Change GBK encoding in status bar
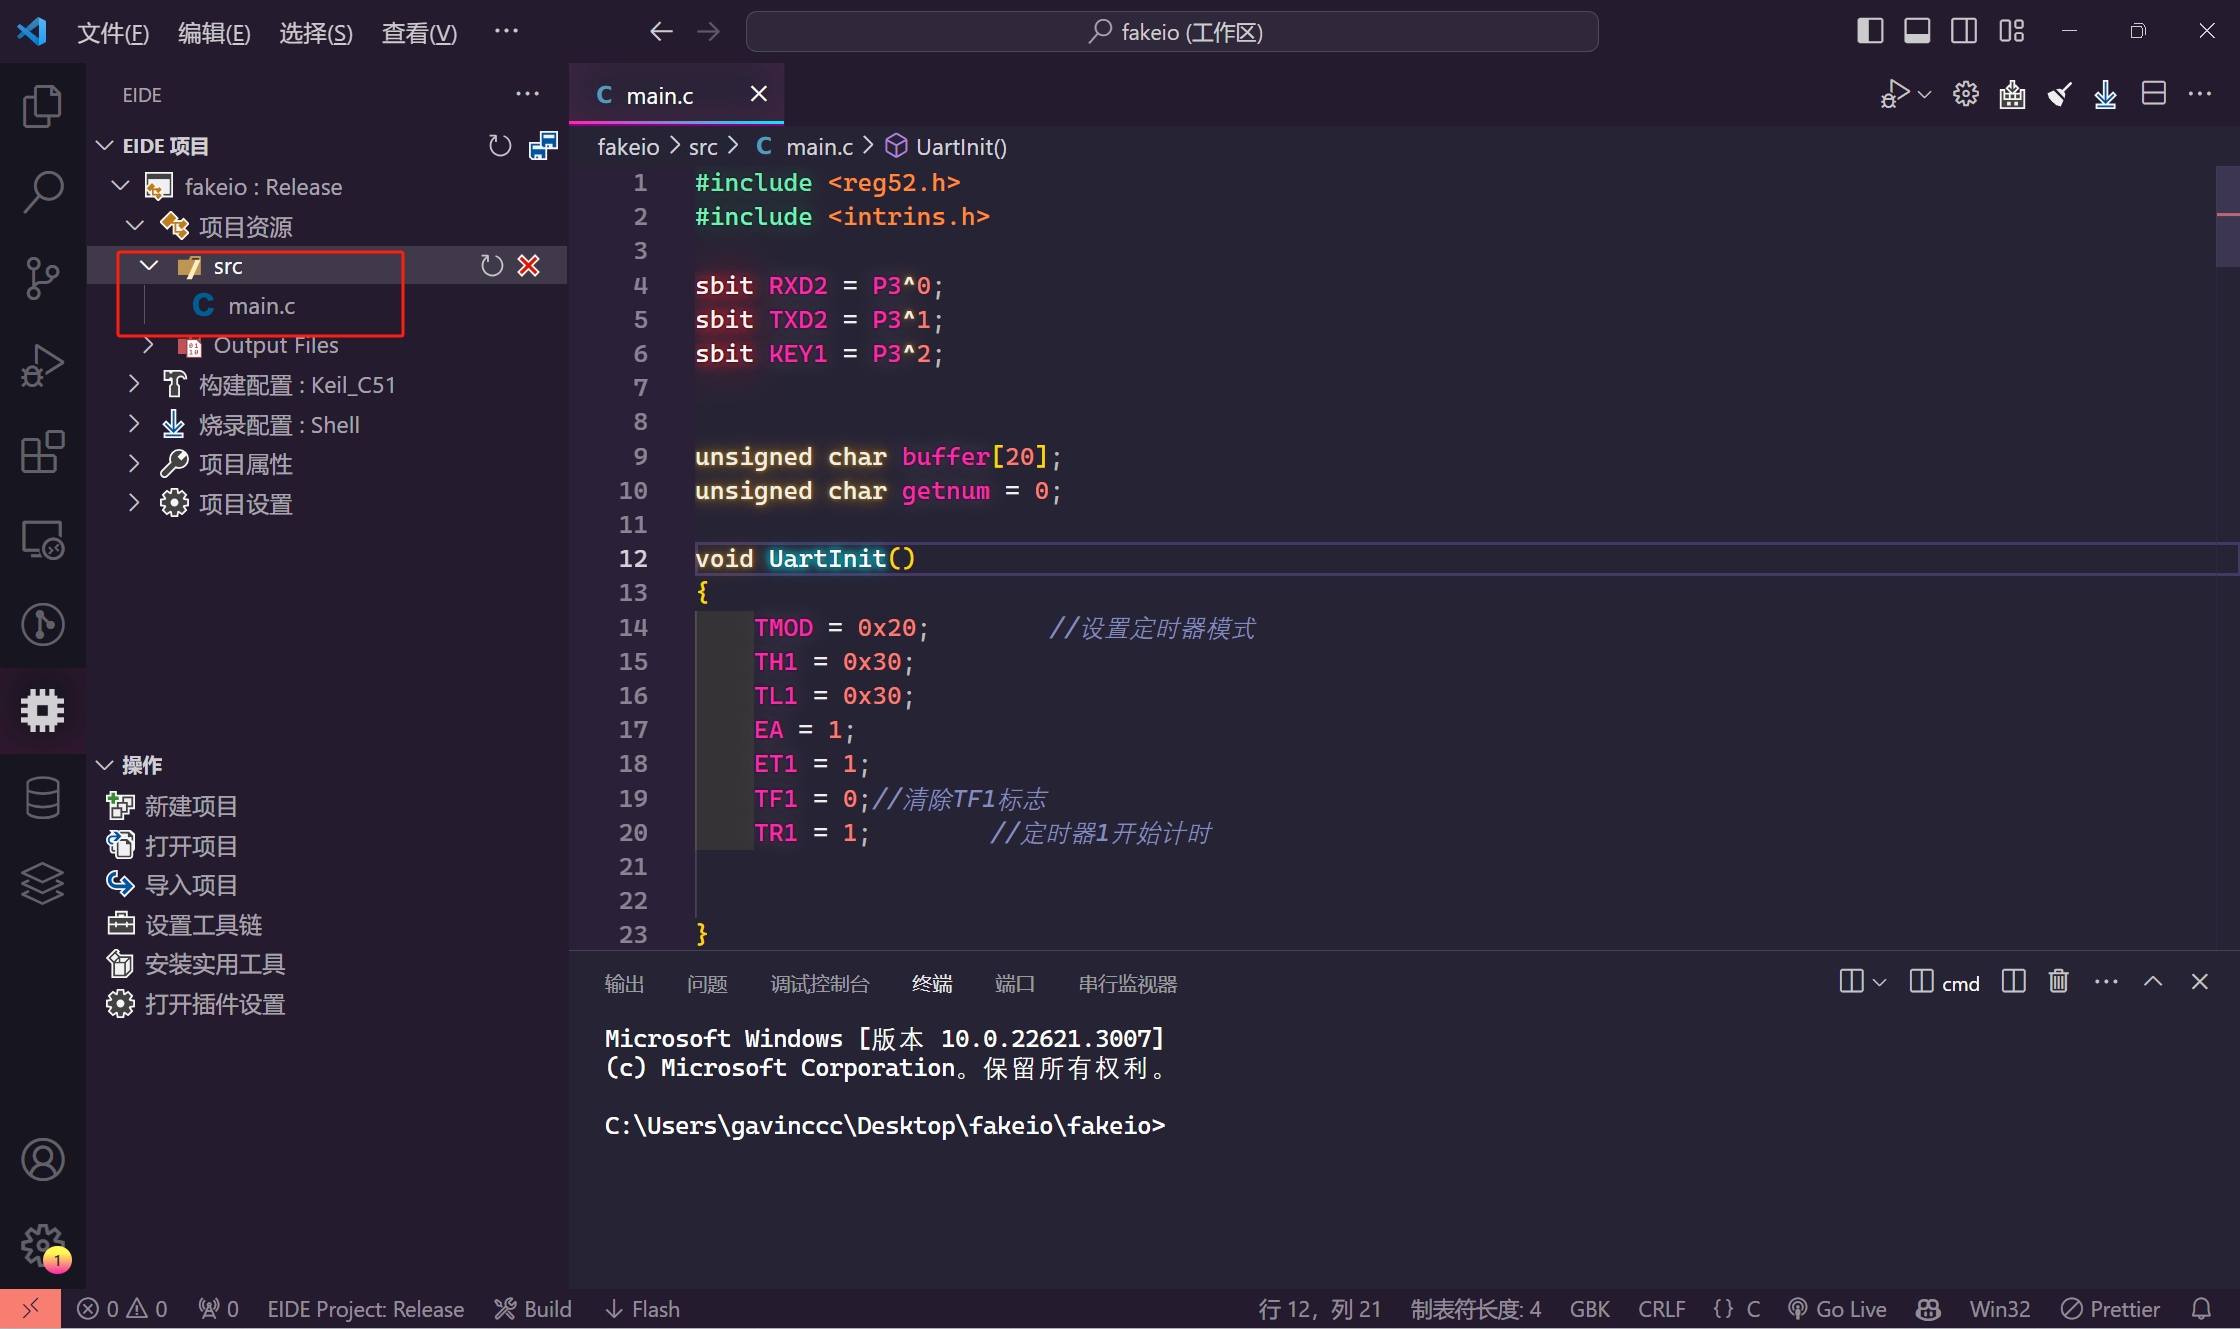2240x1329 pixels. pos(1589,1309)
